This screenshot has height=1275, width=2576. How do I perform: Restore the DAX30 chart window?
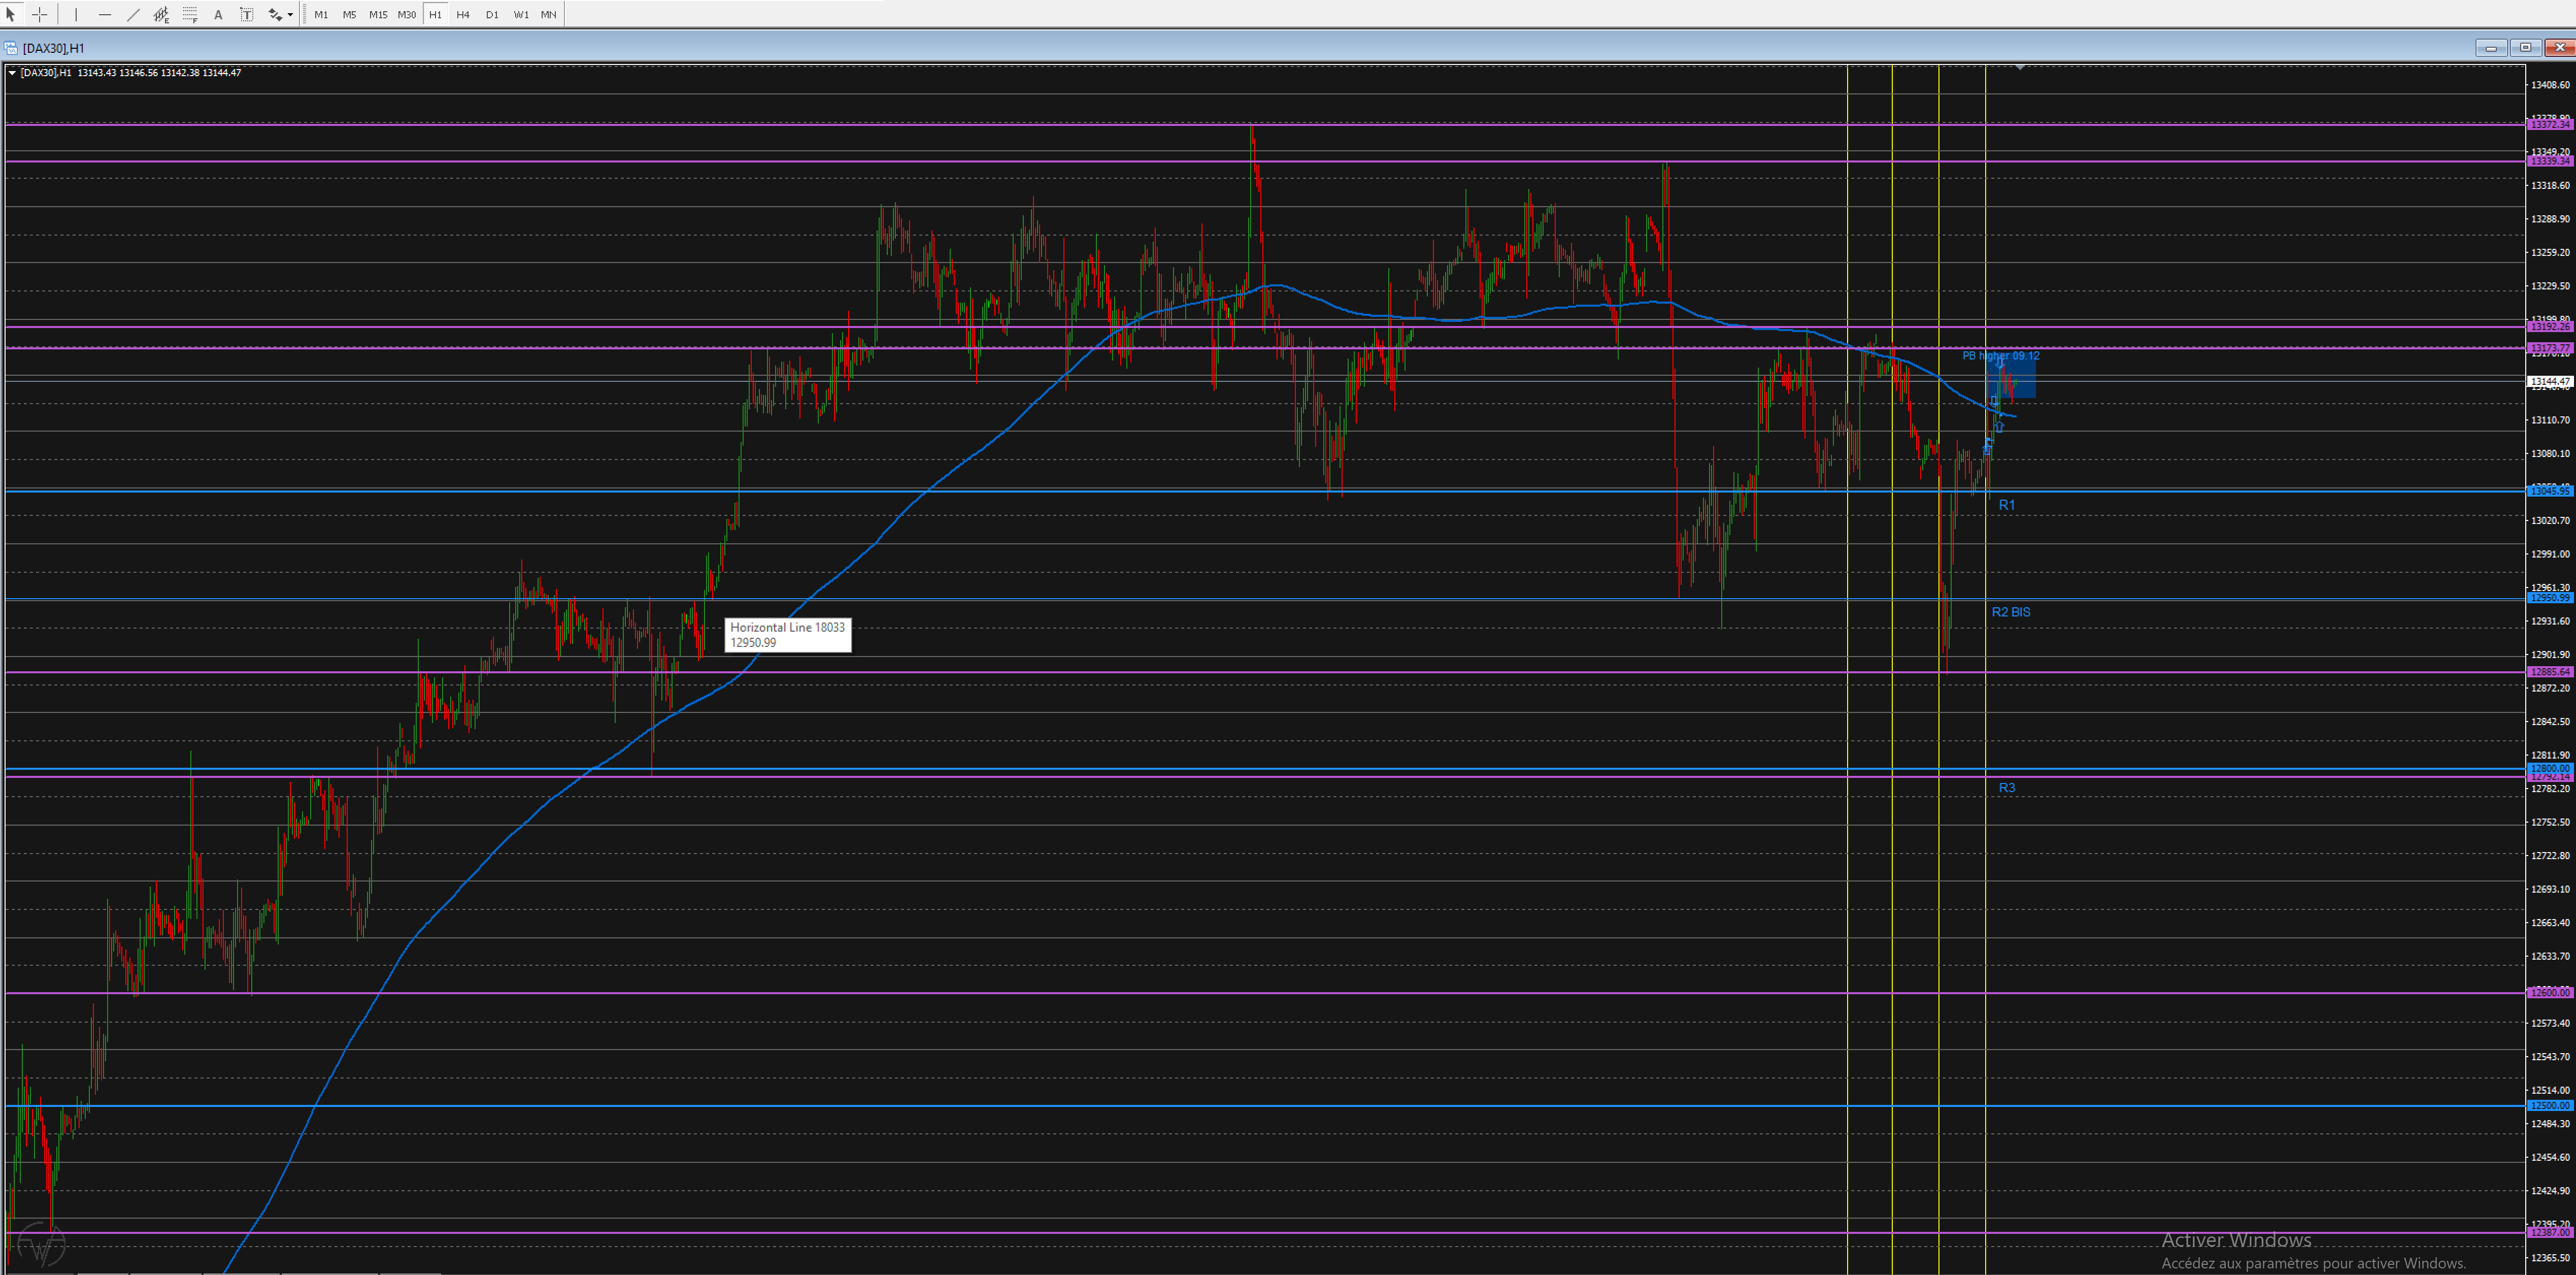[x=2525, y=48]
